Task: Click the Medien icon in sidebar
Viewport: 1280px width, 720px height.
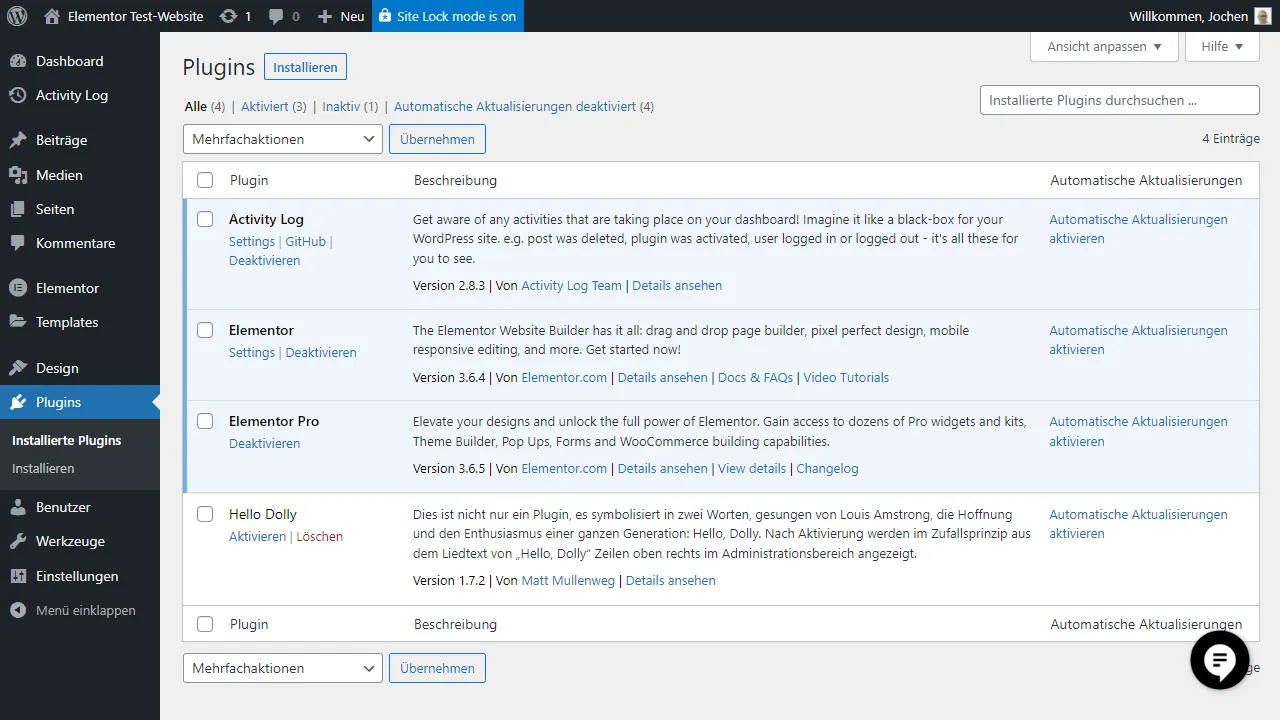Action: coord(18,175)
